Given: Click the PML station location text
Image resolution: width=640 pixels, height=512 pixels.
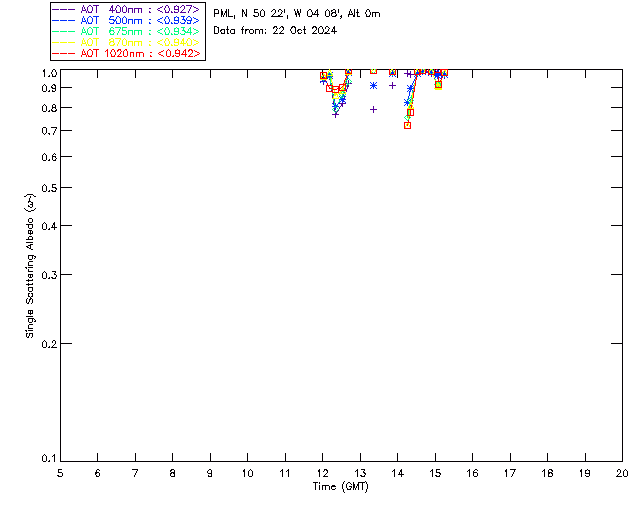Looking at the screenshot, I should pos(297,14).
